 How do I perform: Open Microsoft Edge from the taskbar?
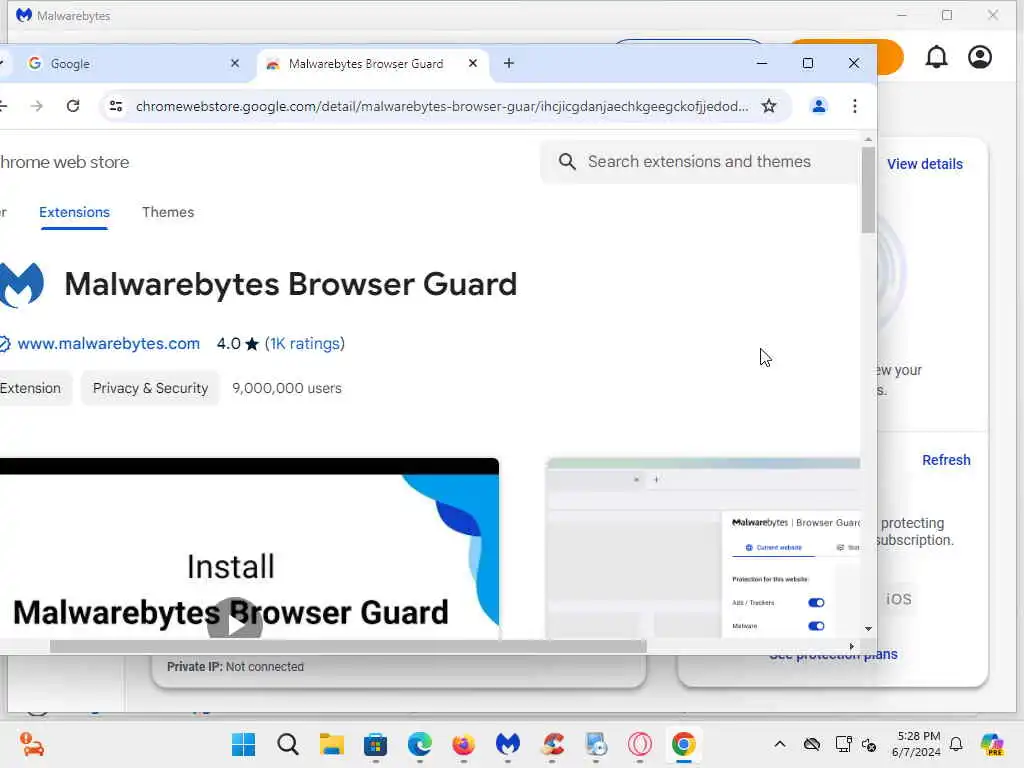[x=419, y=744]
